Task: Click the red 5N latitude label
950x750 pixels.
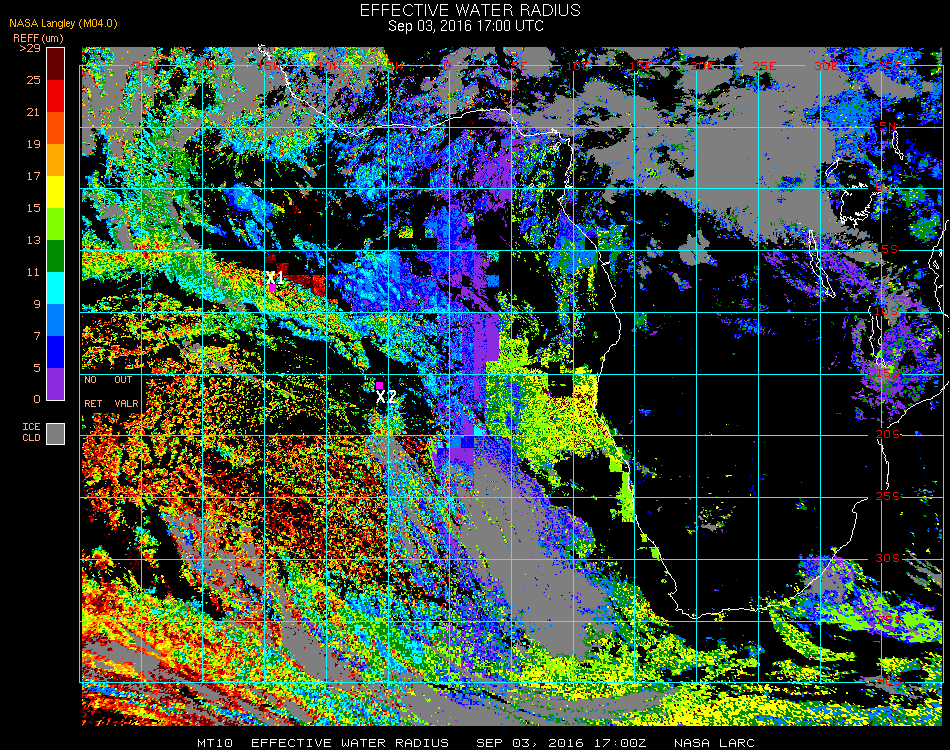Action: (x=888, y=126)
